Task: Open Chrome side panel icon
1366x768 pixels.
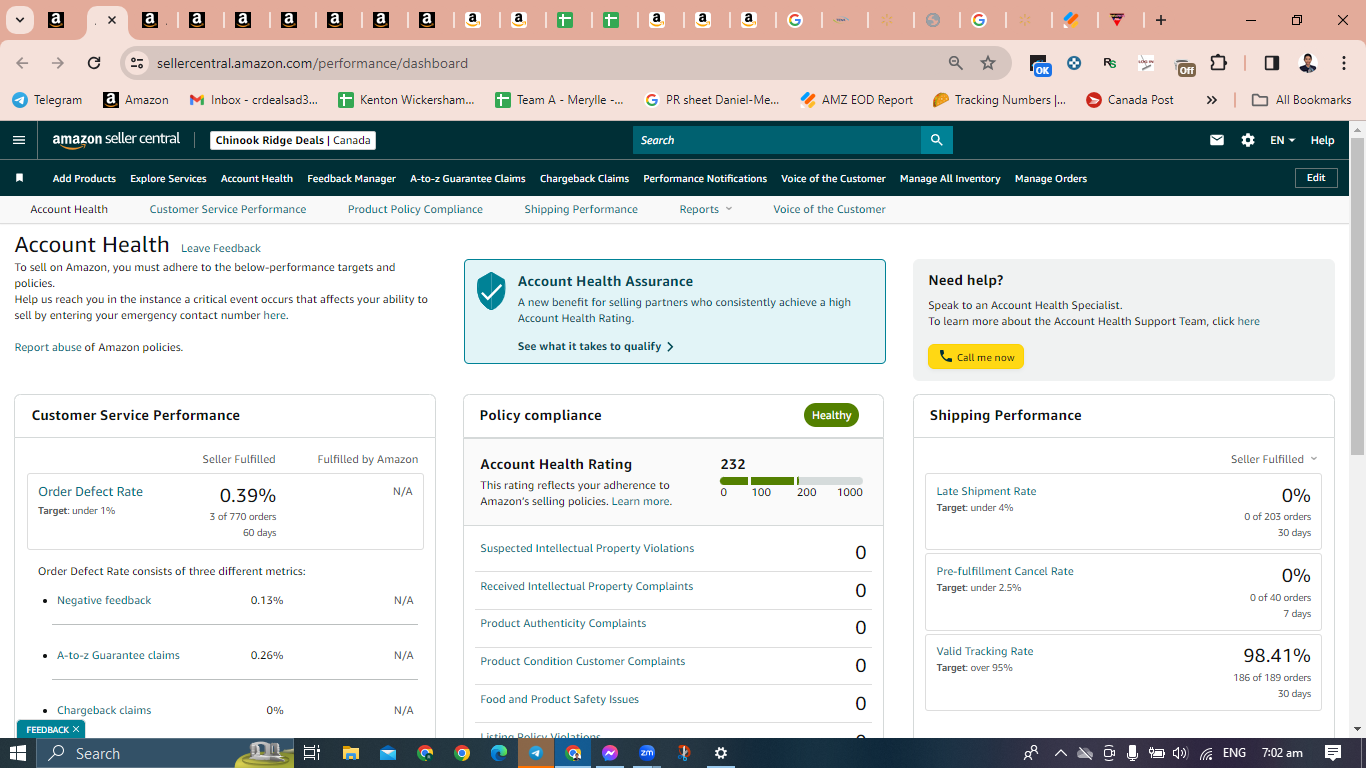Action: click(x=1271, y=63)
